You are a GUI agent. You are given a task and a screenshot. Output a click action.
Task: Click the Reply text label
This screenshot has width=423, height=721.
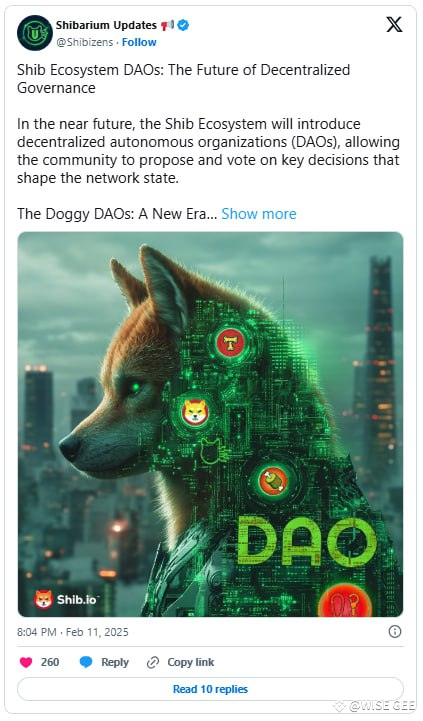115,662
